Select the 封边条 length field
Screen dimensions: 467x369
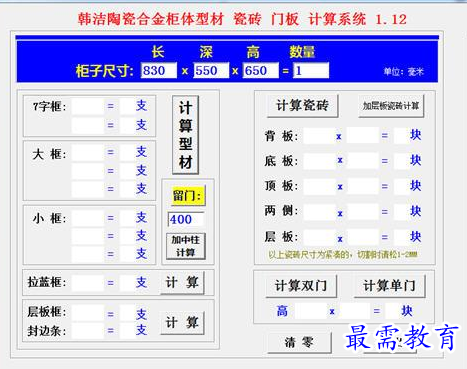click(88, 331)
